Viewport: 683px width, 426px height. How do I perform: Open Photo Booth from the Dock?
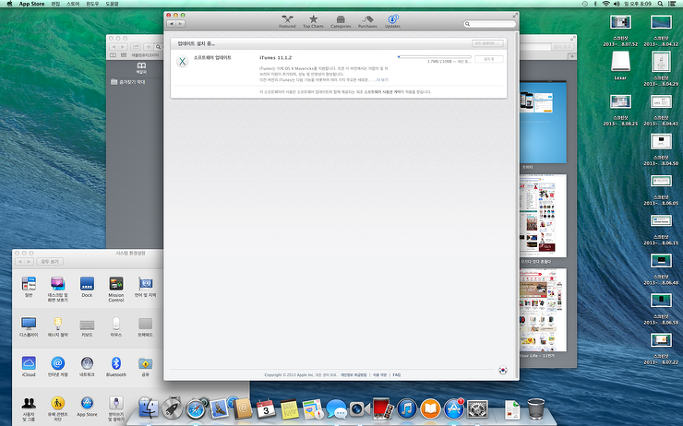coord(383,409)
